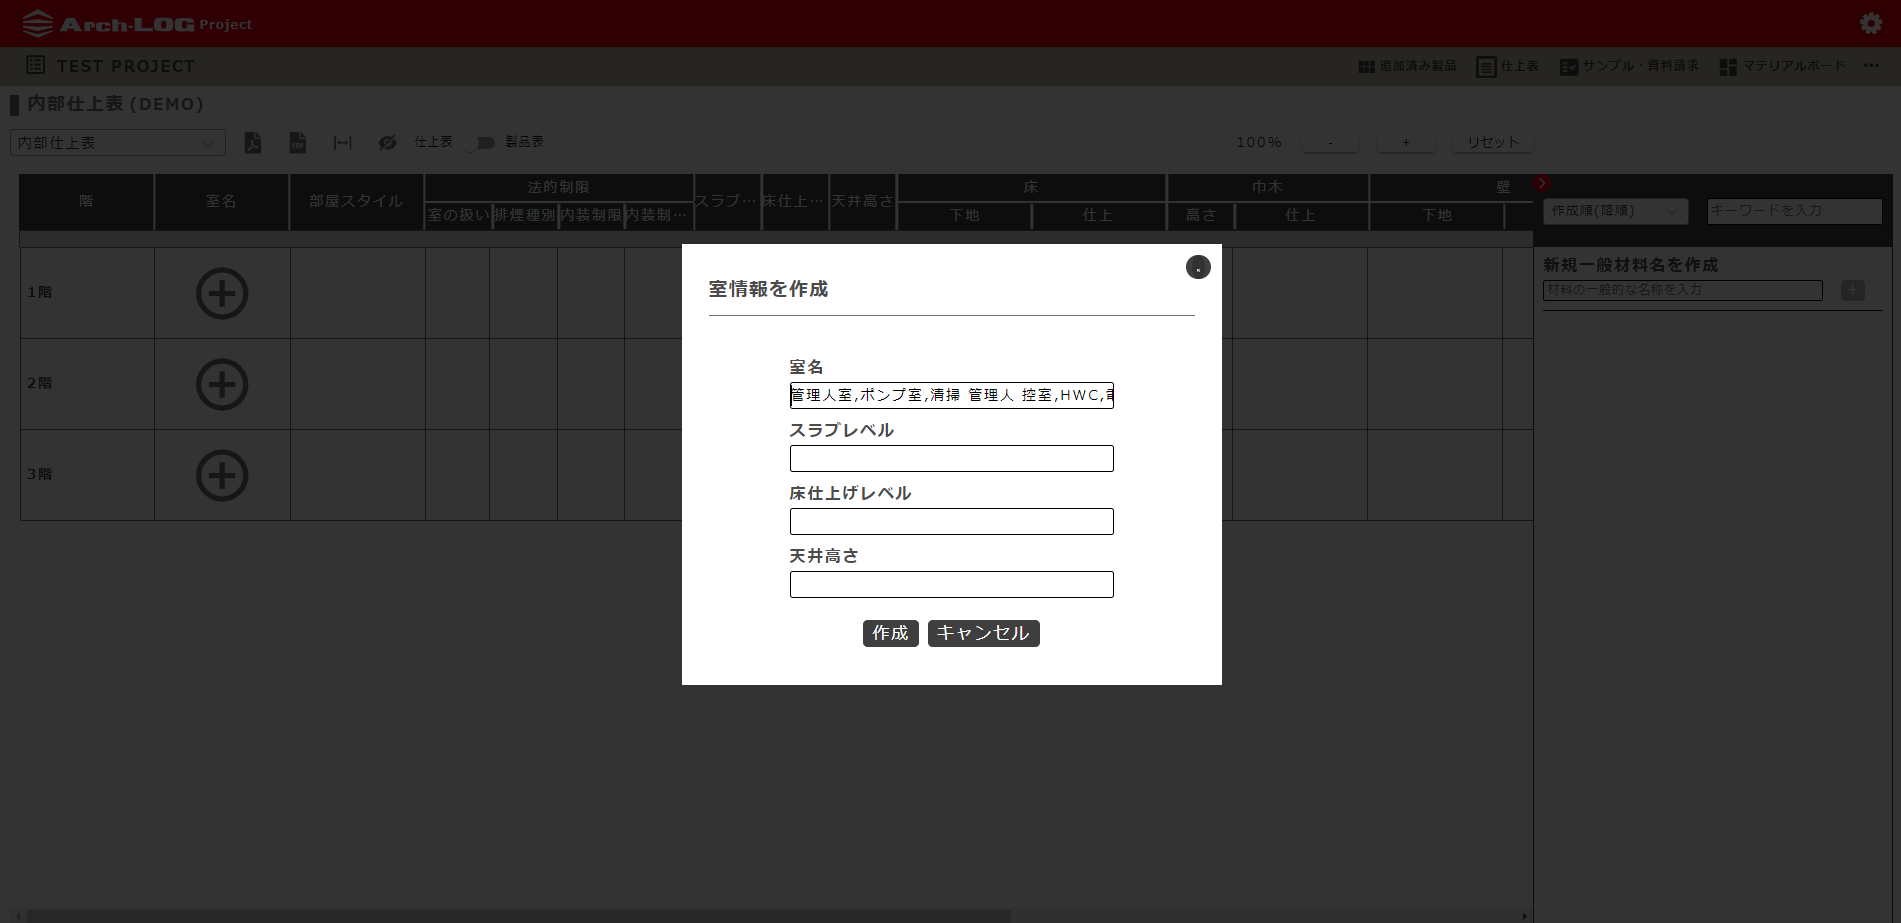Export the table as CSV

pyautogui.click(x=298, y=143)
